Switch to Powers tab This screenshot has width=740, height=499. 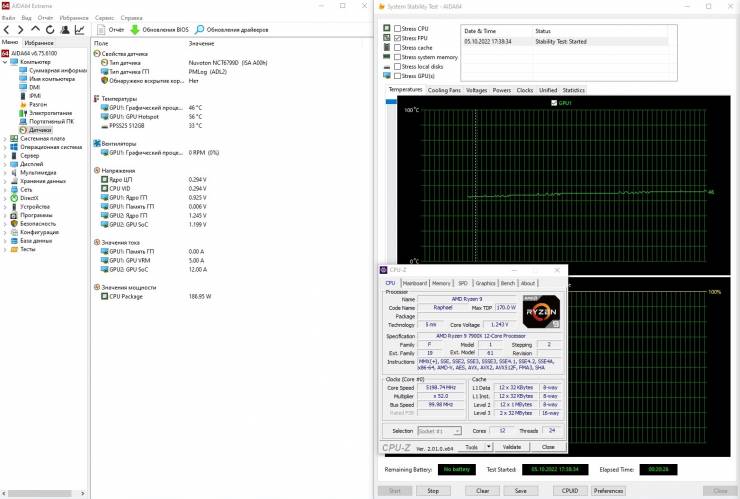(x=502, y=90)
